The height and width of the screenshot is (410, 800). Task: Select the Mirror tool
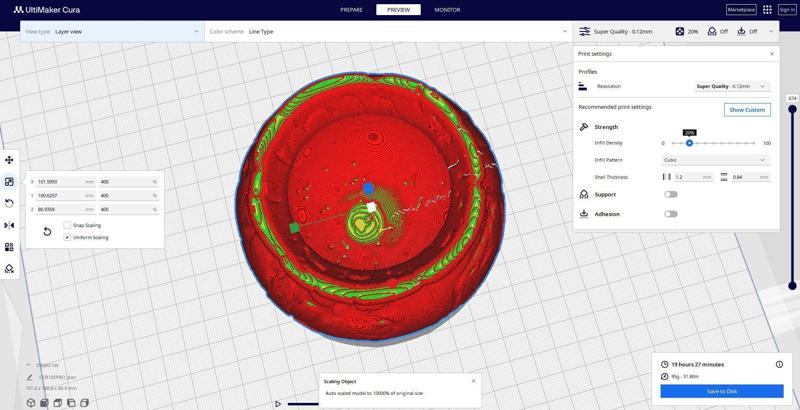point(9,225)
